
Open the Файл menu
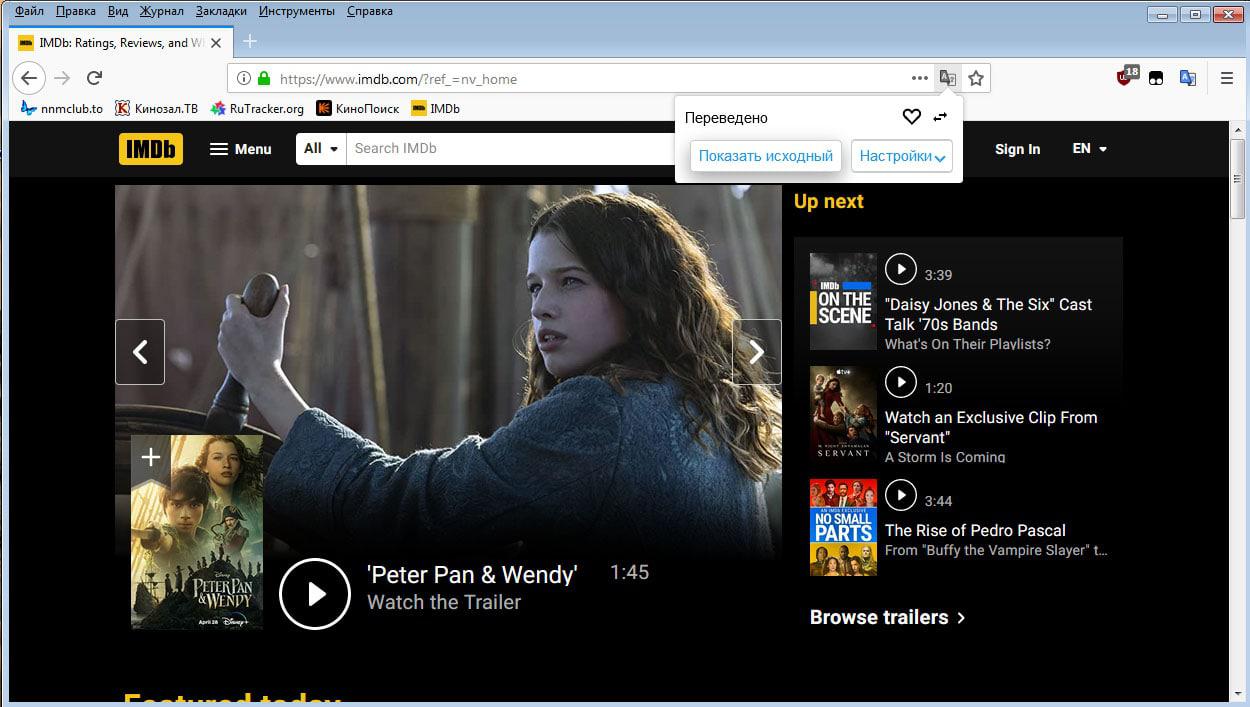click(29, 11)
